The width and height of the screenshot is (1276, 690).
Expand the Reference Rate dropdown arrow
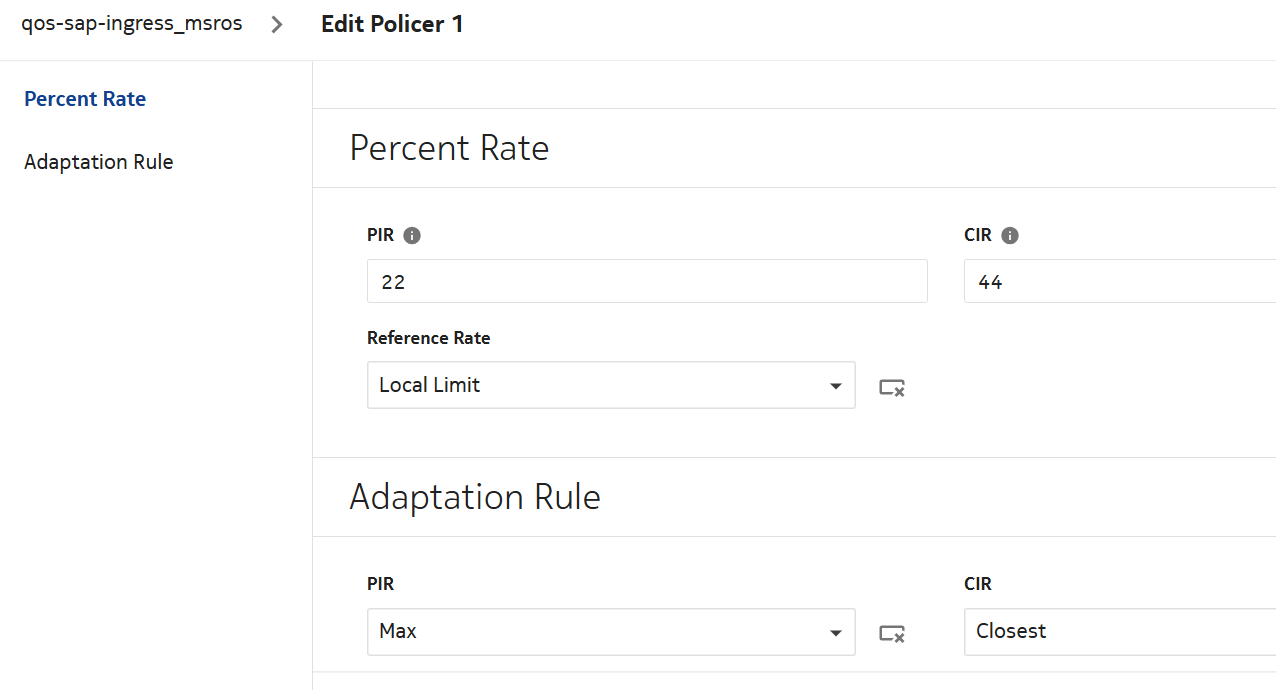point(836,386)
